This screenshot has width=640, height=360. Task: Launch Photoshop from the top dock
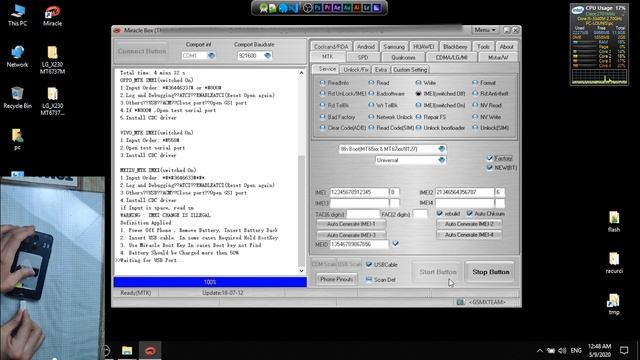coord(318,8)
